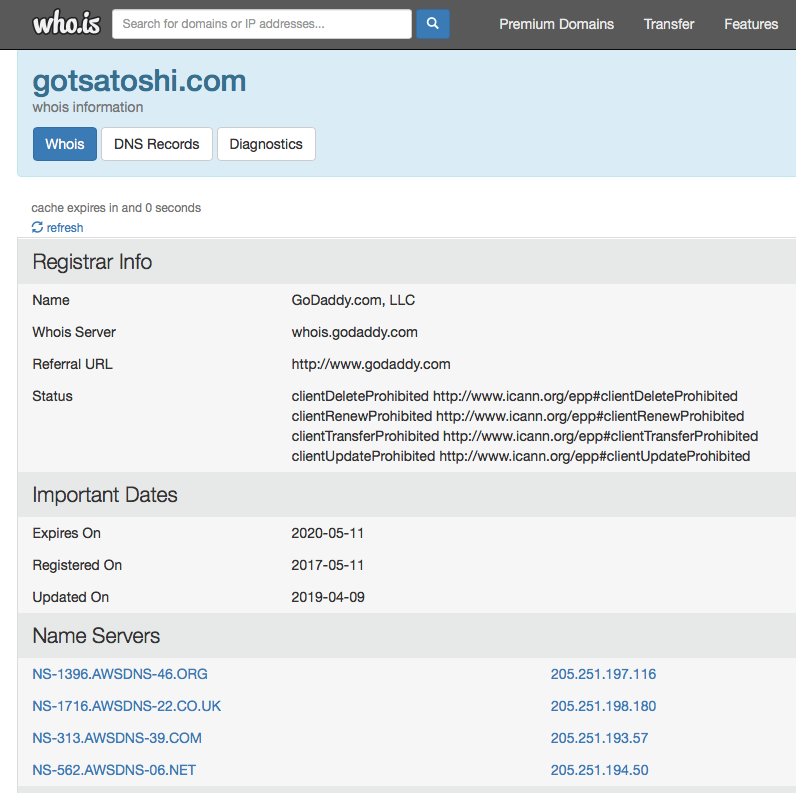Click the Status label
This screenshot has width=796, height=793.
coord(52,396)
